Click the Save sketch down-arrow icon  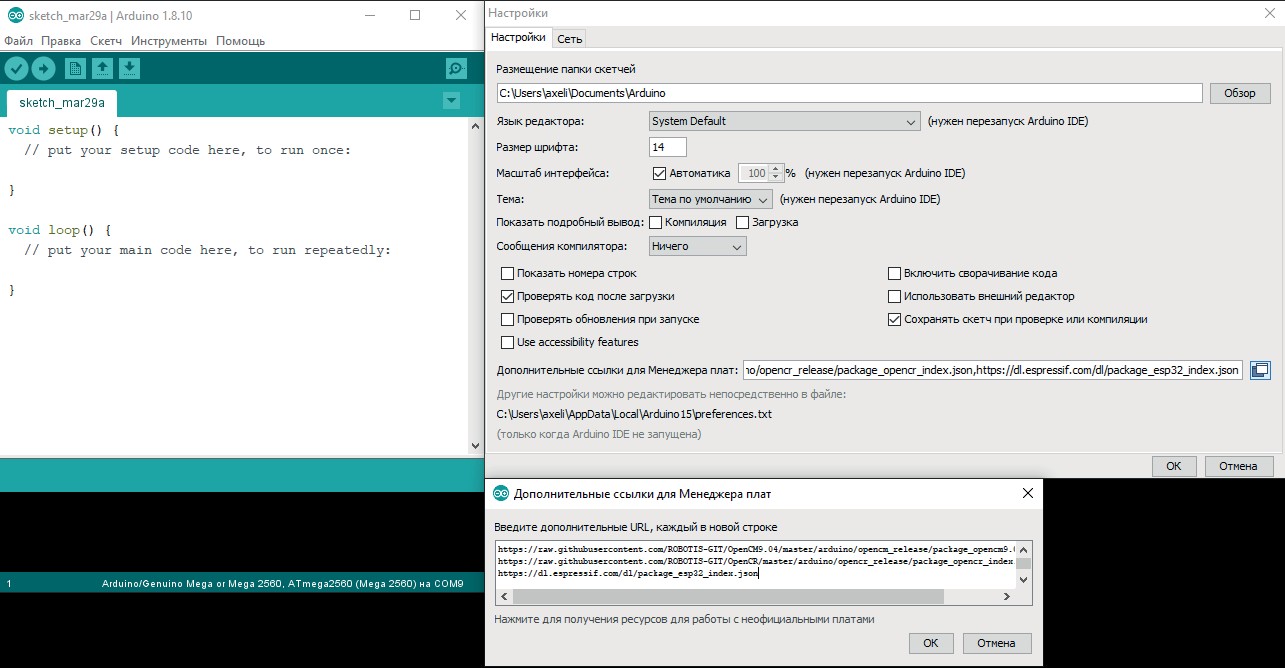129,68
